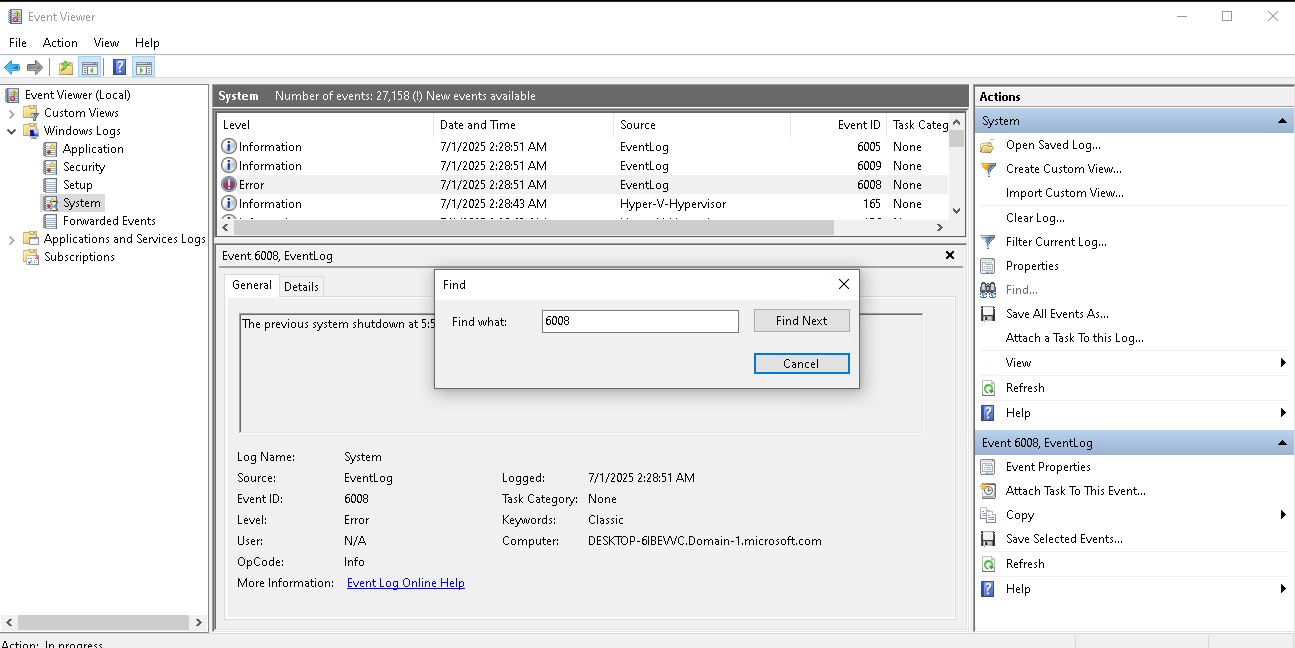Switch to the Details tab

301,287
